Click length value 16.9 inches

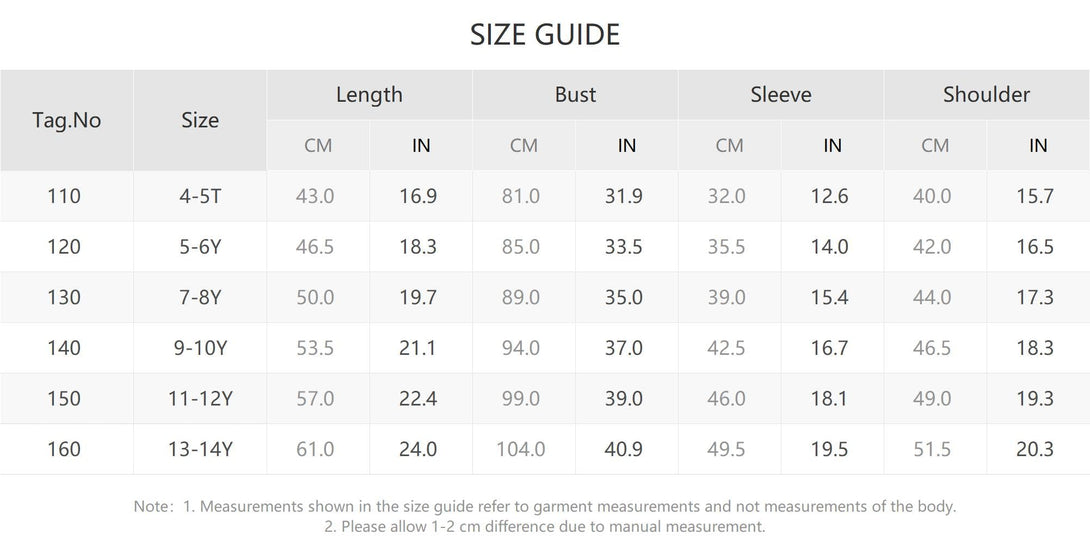point(418,196)
